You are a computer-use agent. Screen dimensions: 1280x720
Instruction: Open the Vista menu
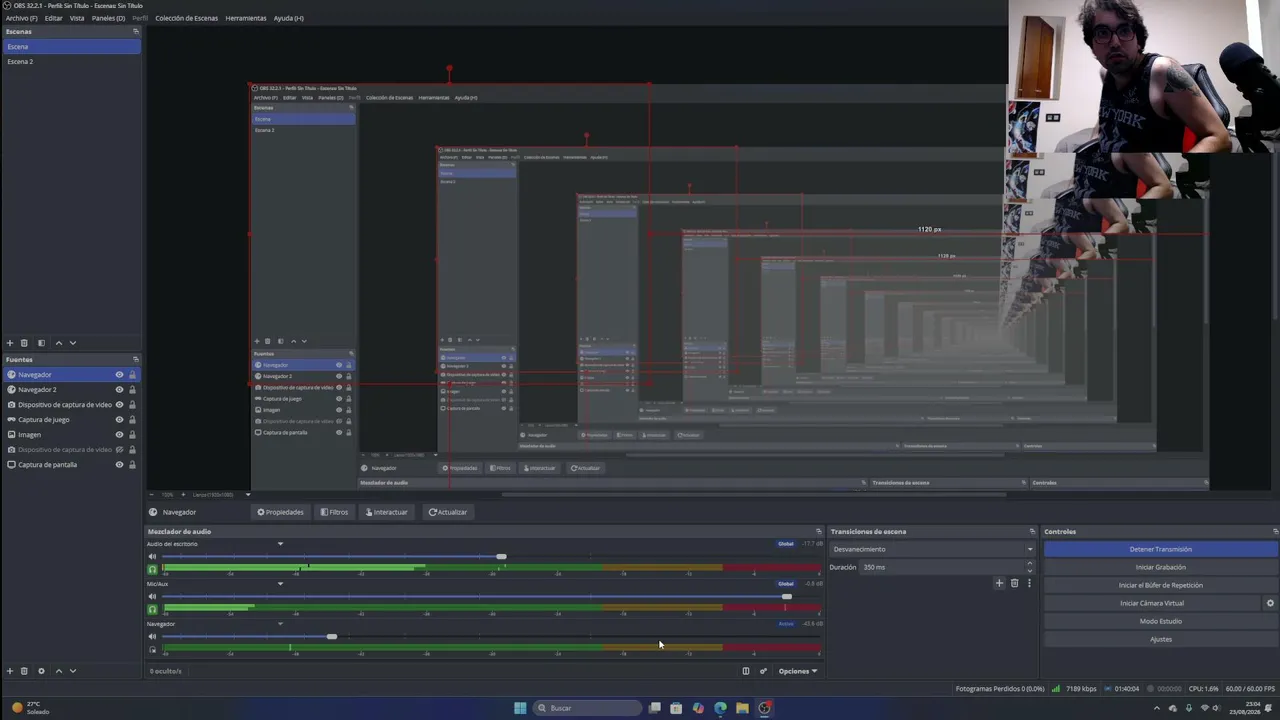[x=77, y=18]
